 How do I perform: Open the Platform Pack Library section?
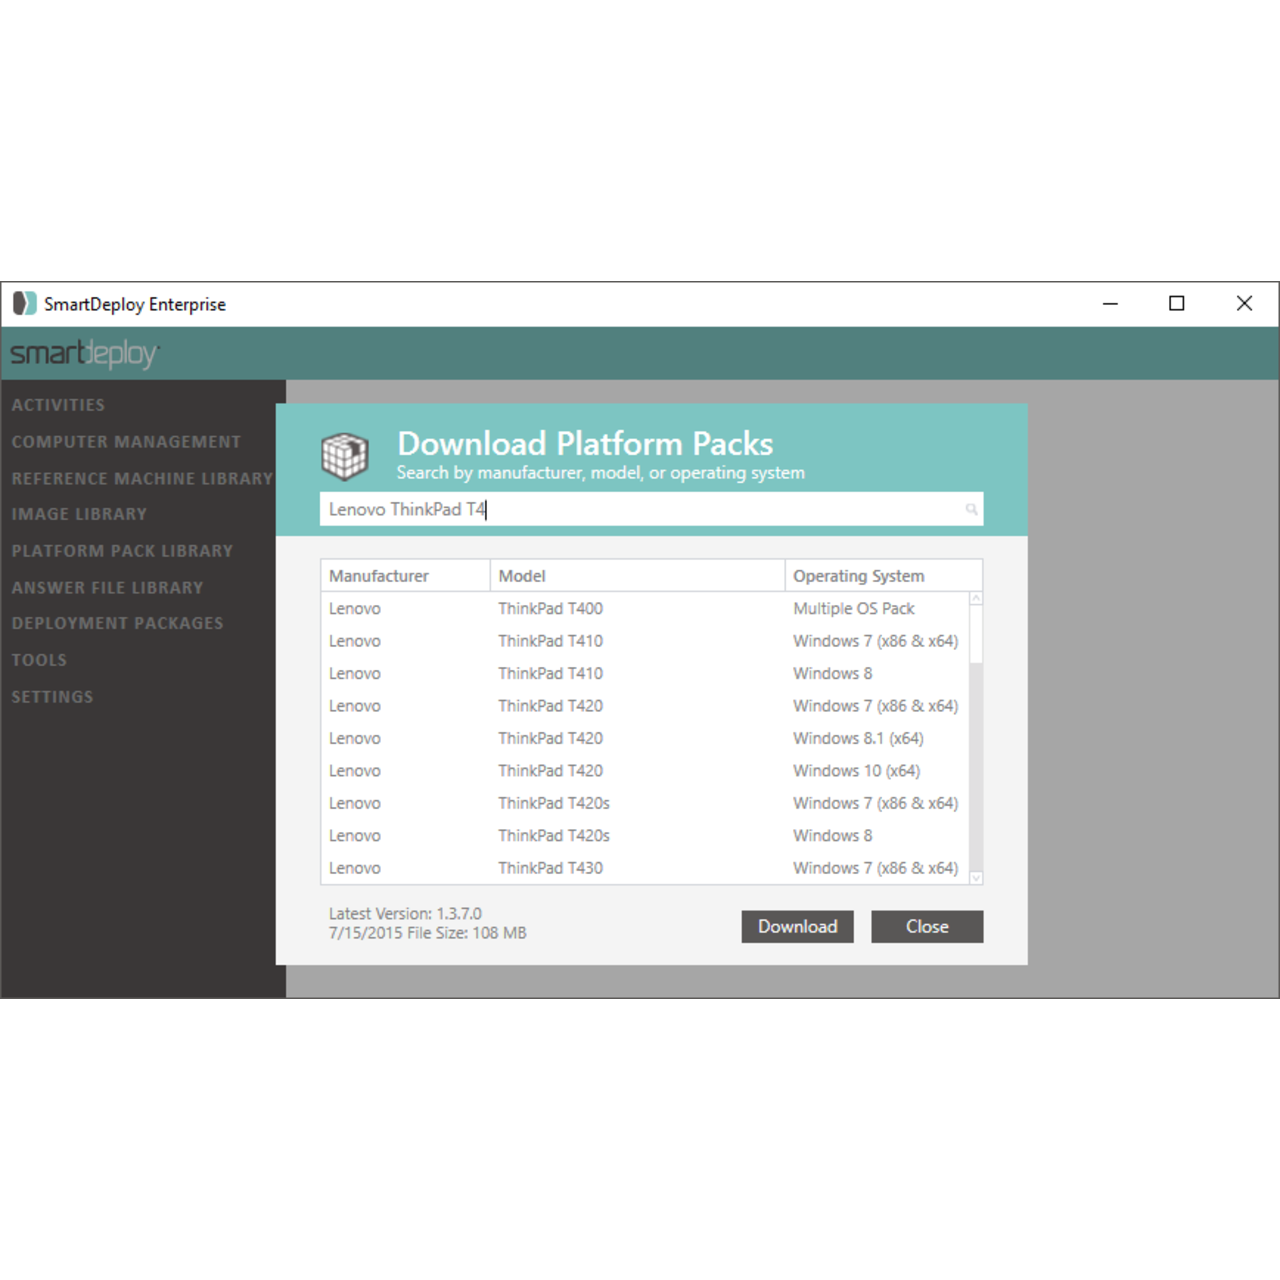(122, 550)
